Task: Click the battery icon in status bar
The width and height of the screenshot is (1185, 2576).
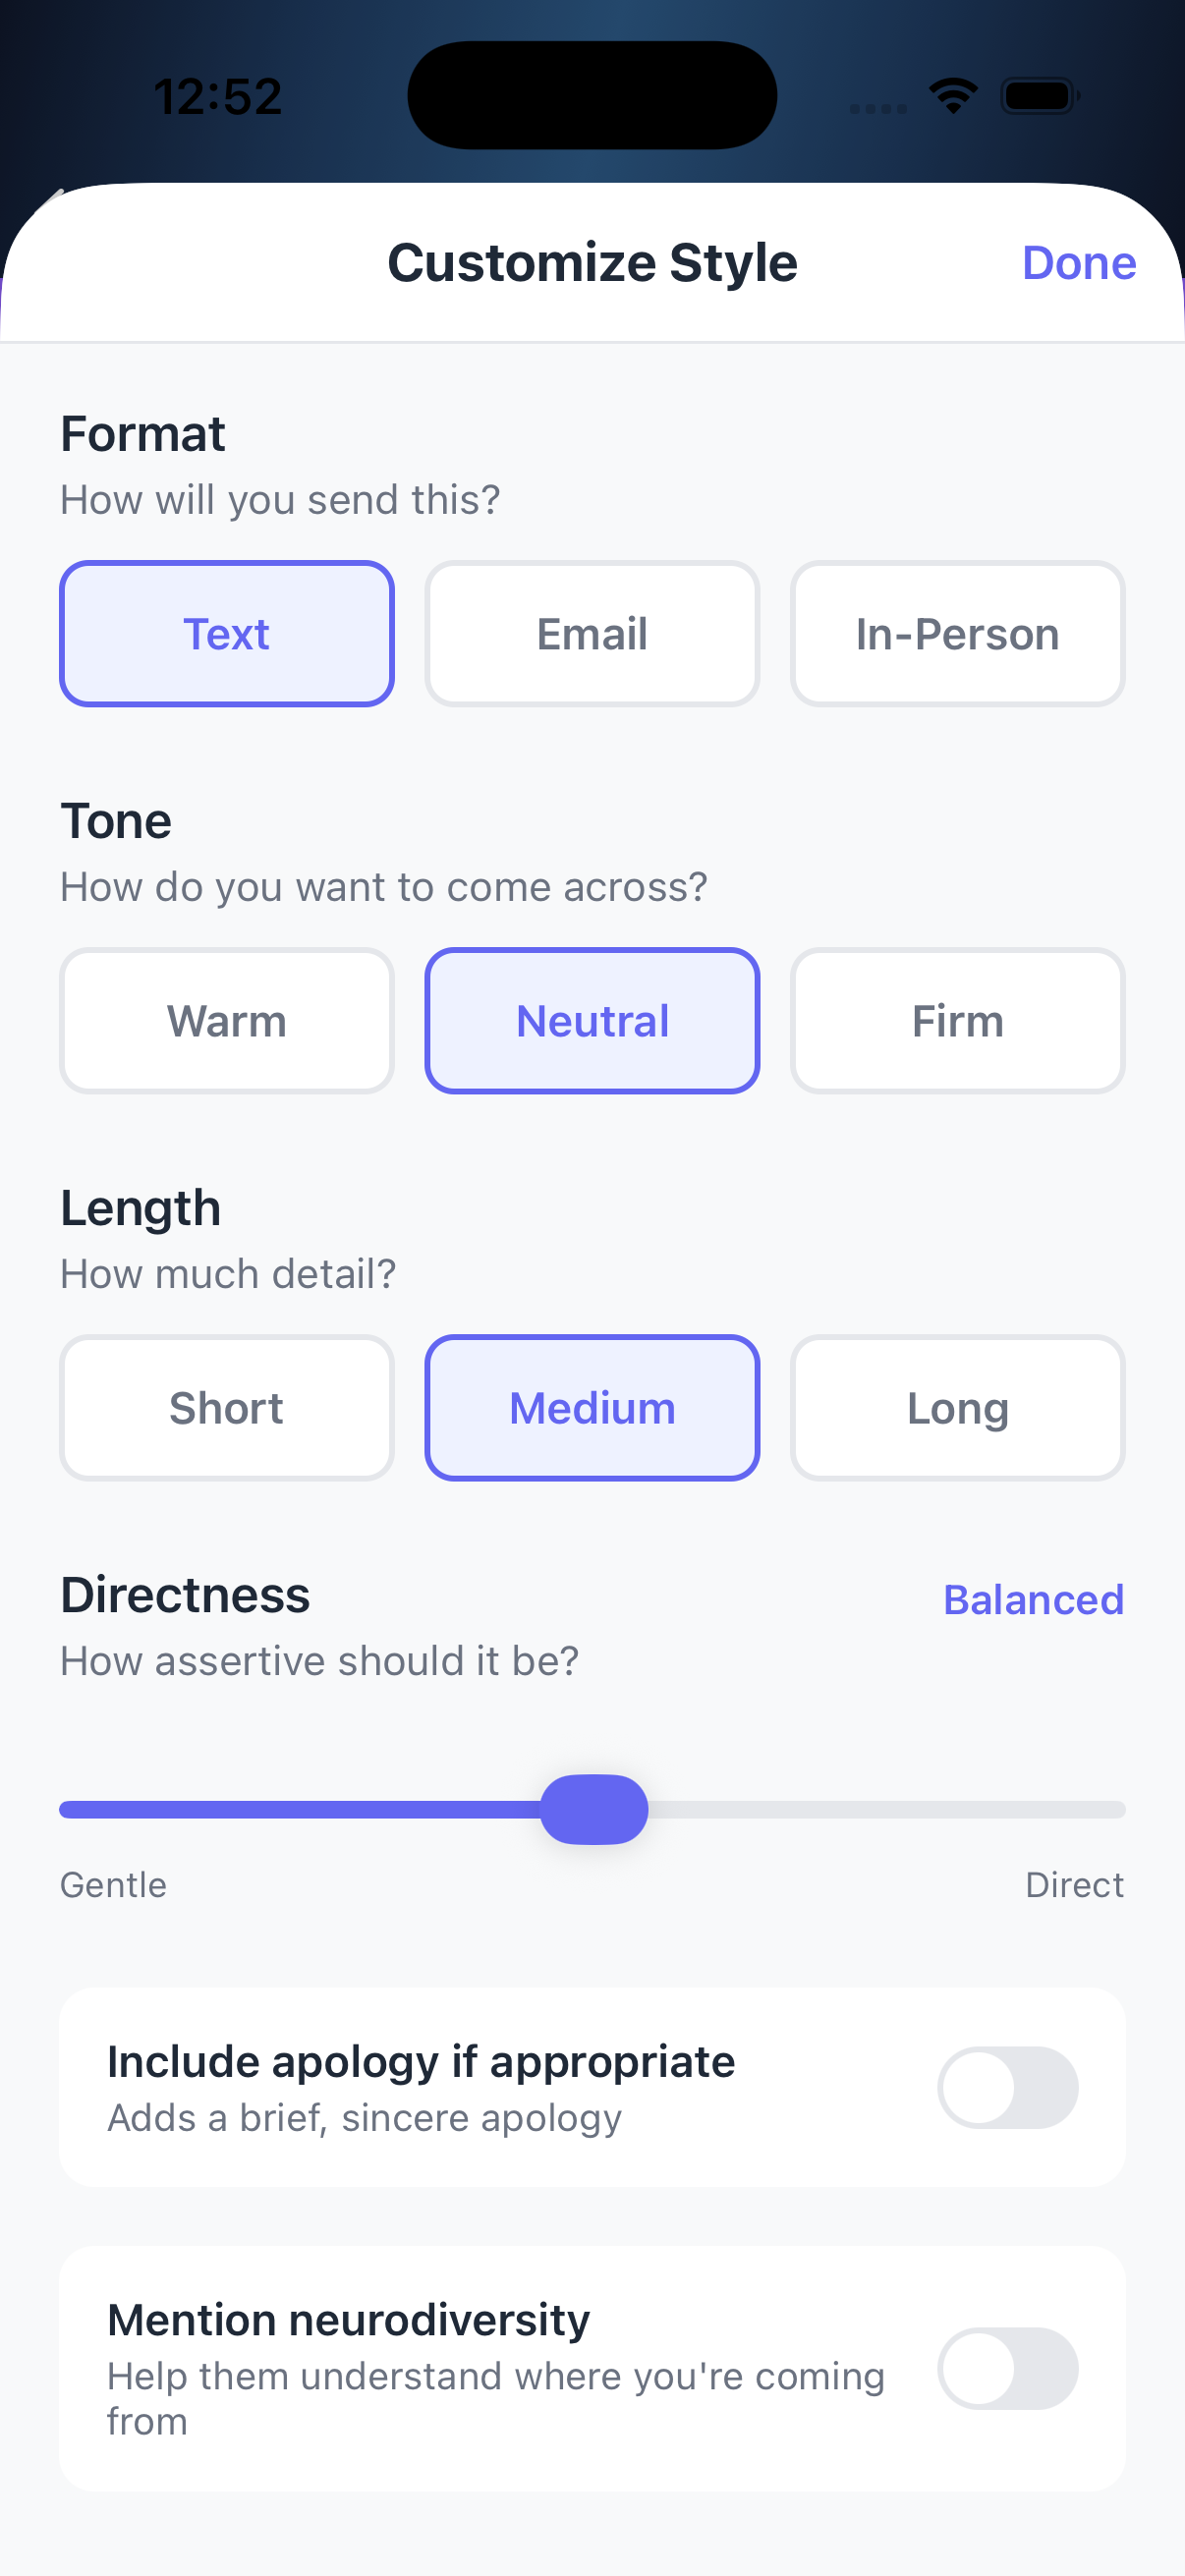Action: (x=1039, y=96)
